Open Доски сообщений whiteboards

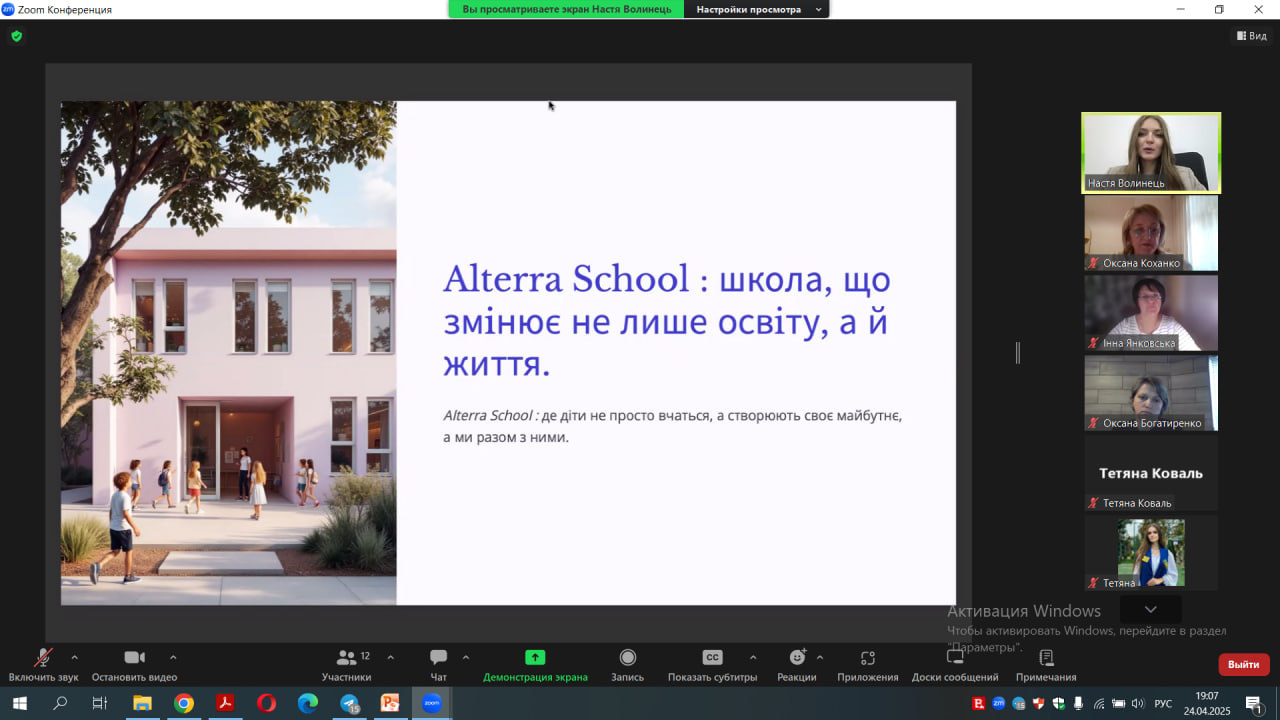[x=955, y=665]
